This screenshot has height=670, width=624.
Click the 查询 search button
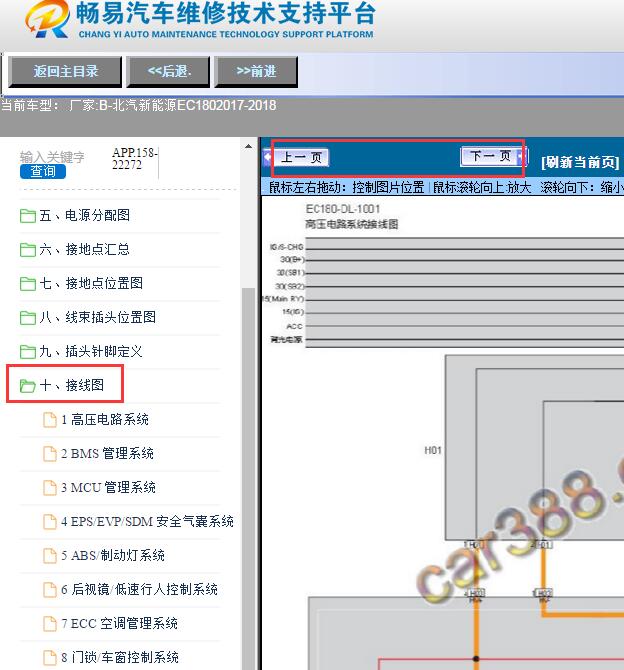coord(43,171)
